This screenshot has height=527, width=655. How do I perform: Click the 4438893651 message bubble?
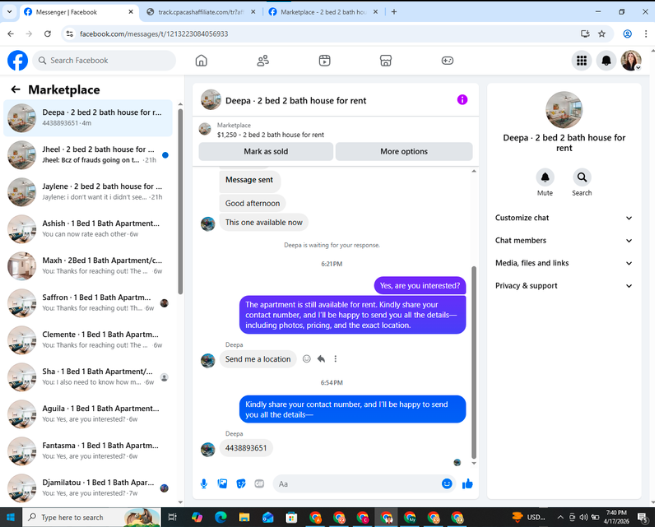246,448
